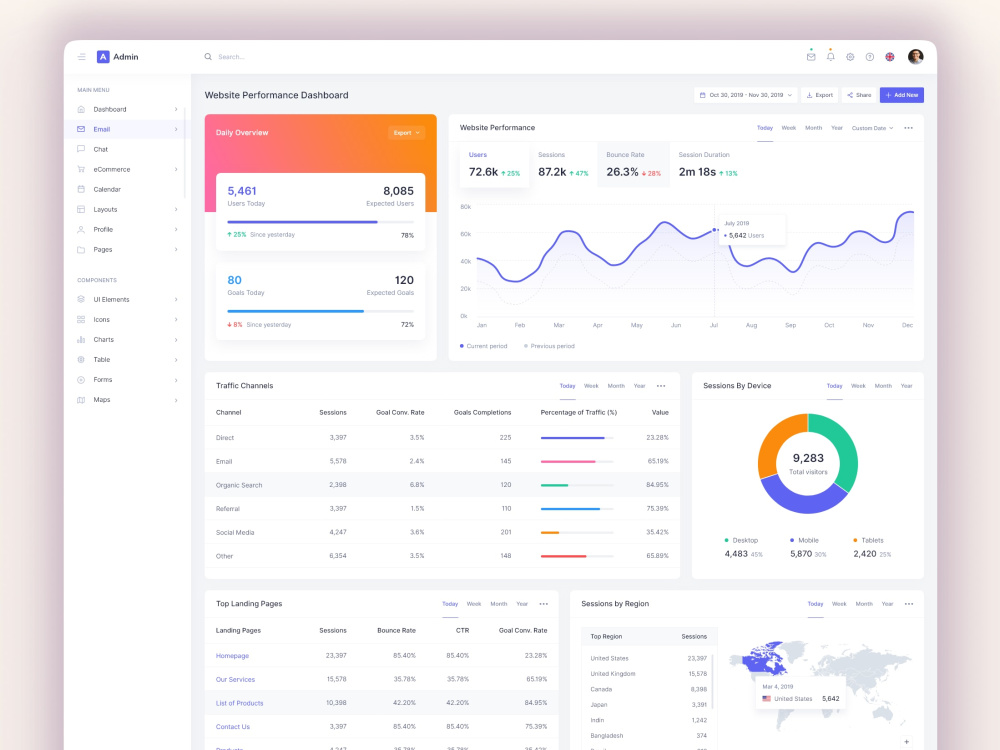The height and width of the screenshot is (750, 1000).
Task: Open the help question mark icon
Action: (870, 57)
